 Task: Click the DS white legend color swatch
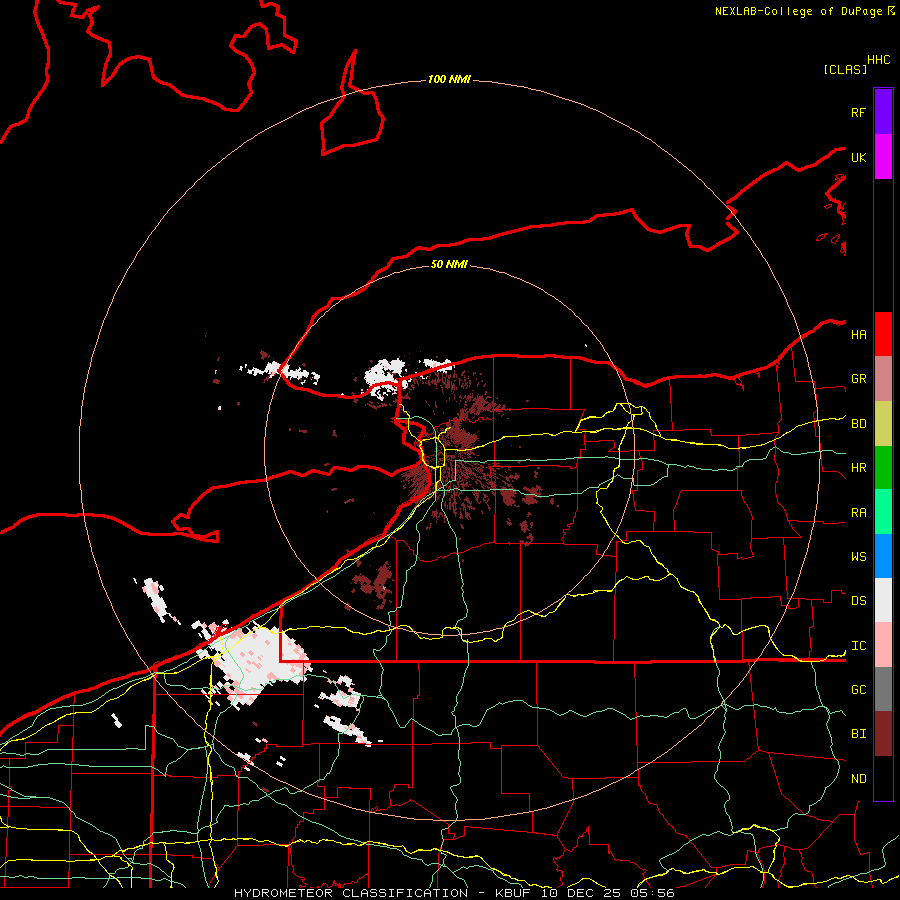pos(883,600)
